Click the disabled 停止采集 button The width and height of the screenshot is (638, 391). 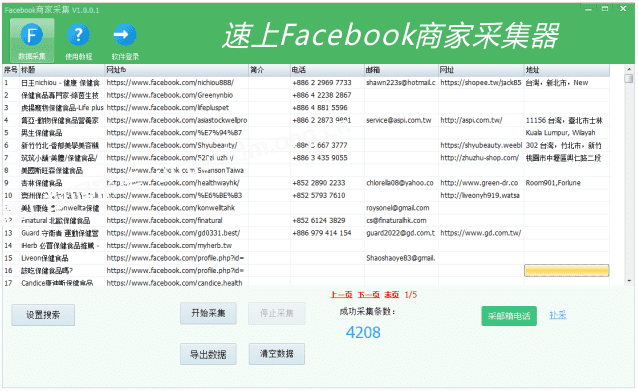pyautogui.click(x=277, y=313)
